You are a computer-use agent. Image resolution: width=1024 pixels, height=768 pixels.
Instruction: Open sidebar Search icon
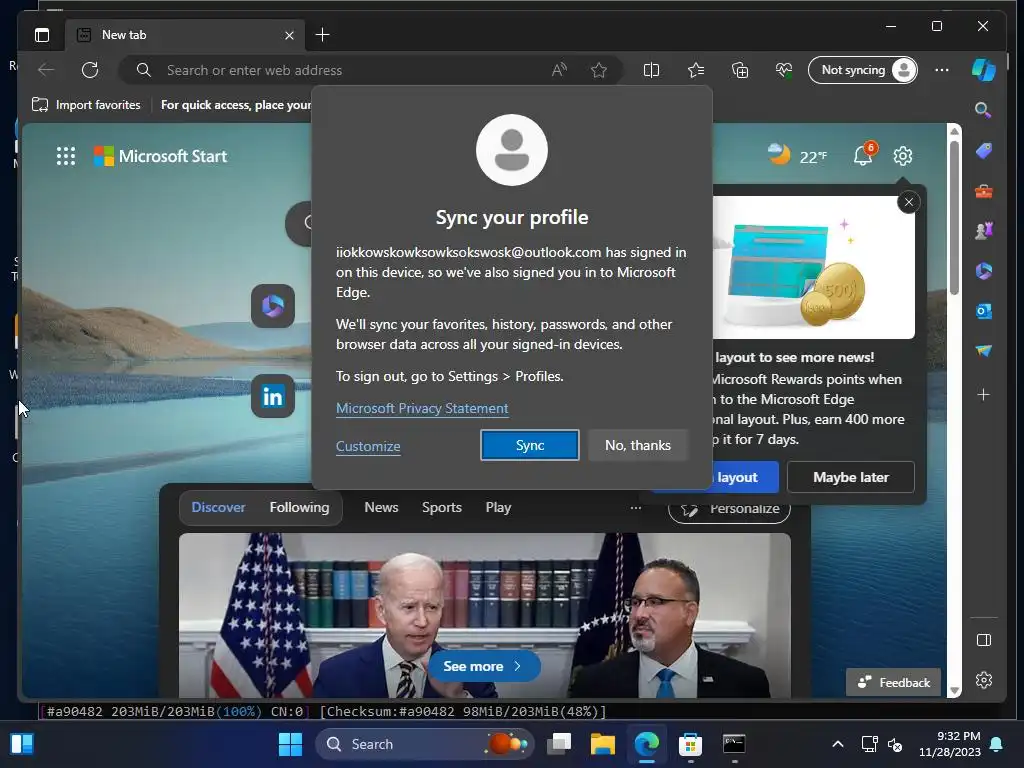[983, 110]
